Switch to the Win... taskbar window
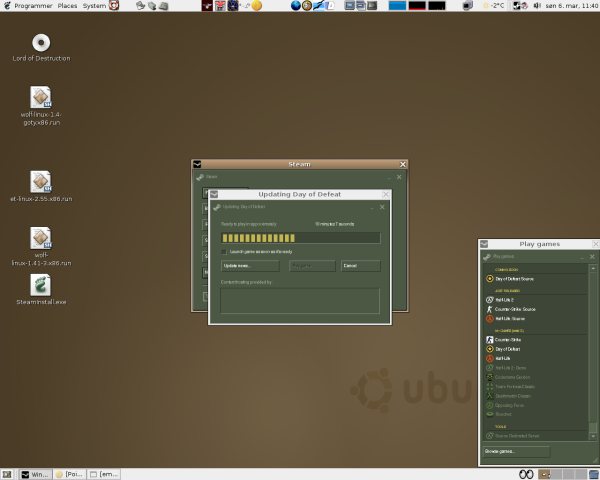 pyautogui.click(x=35, y=474)
